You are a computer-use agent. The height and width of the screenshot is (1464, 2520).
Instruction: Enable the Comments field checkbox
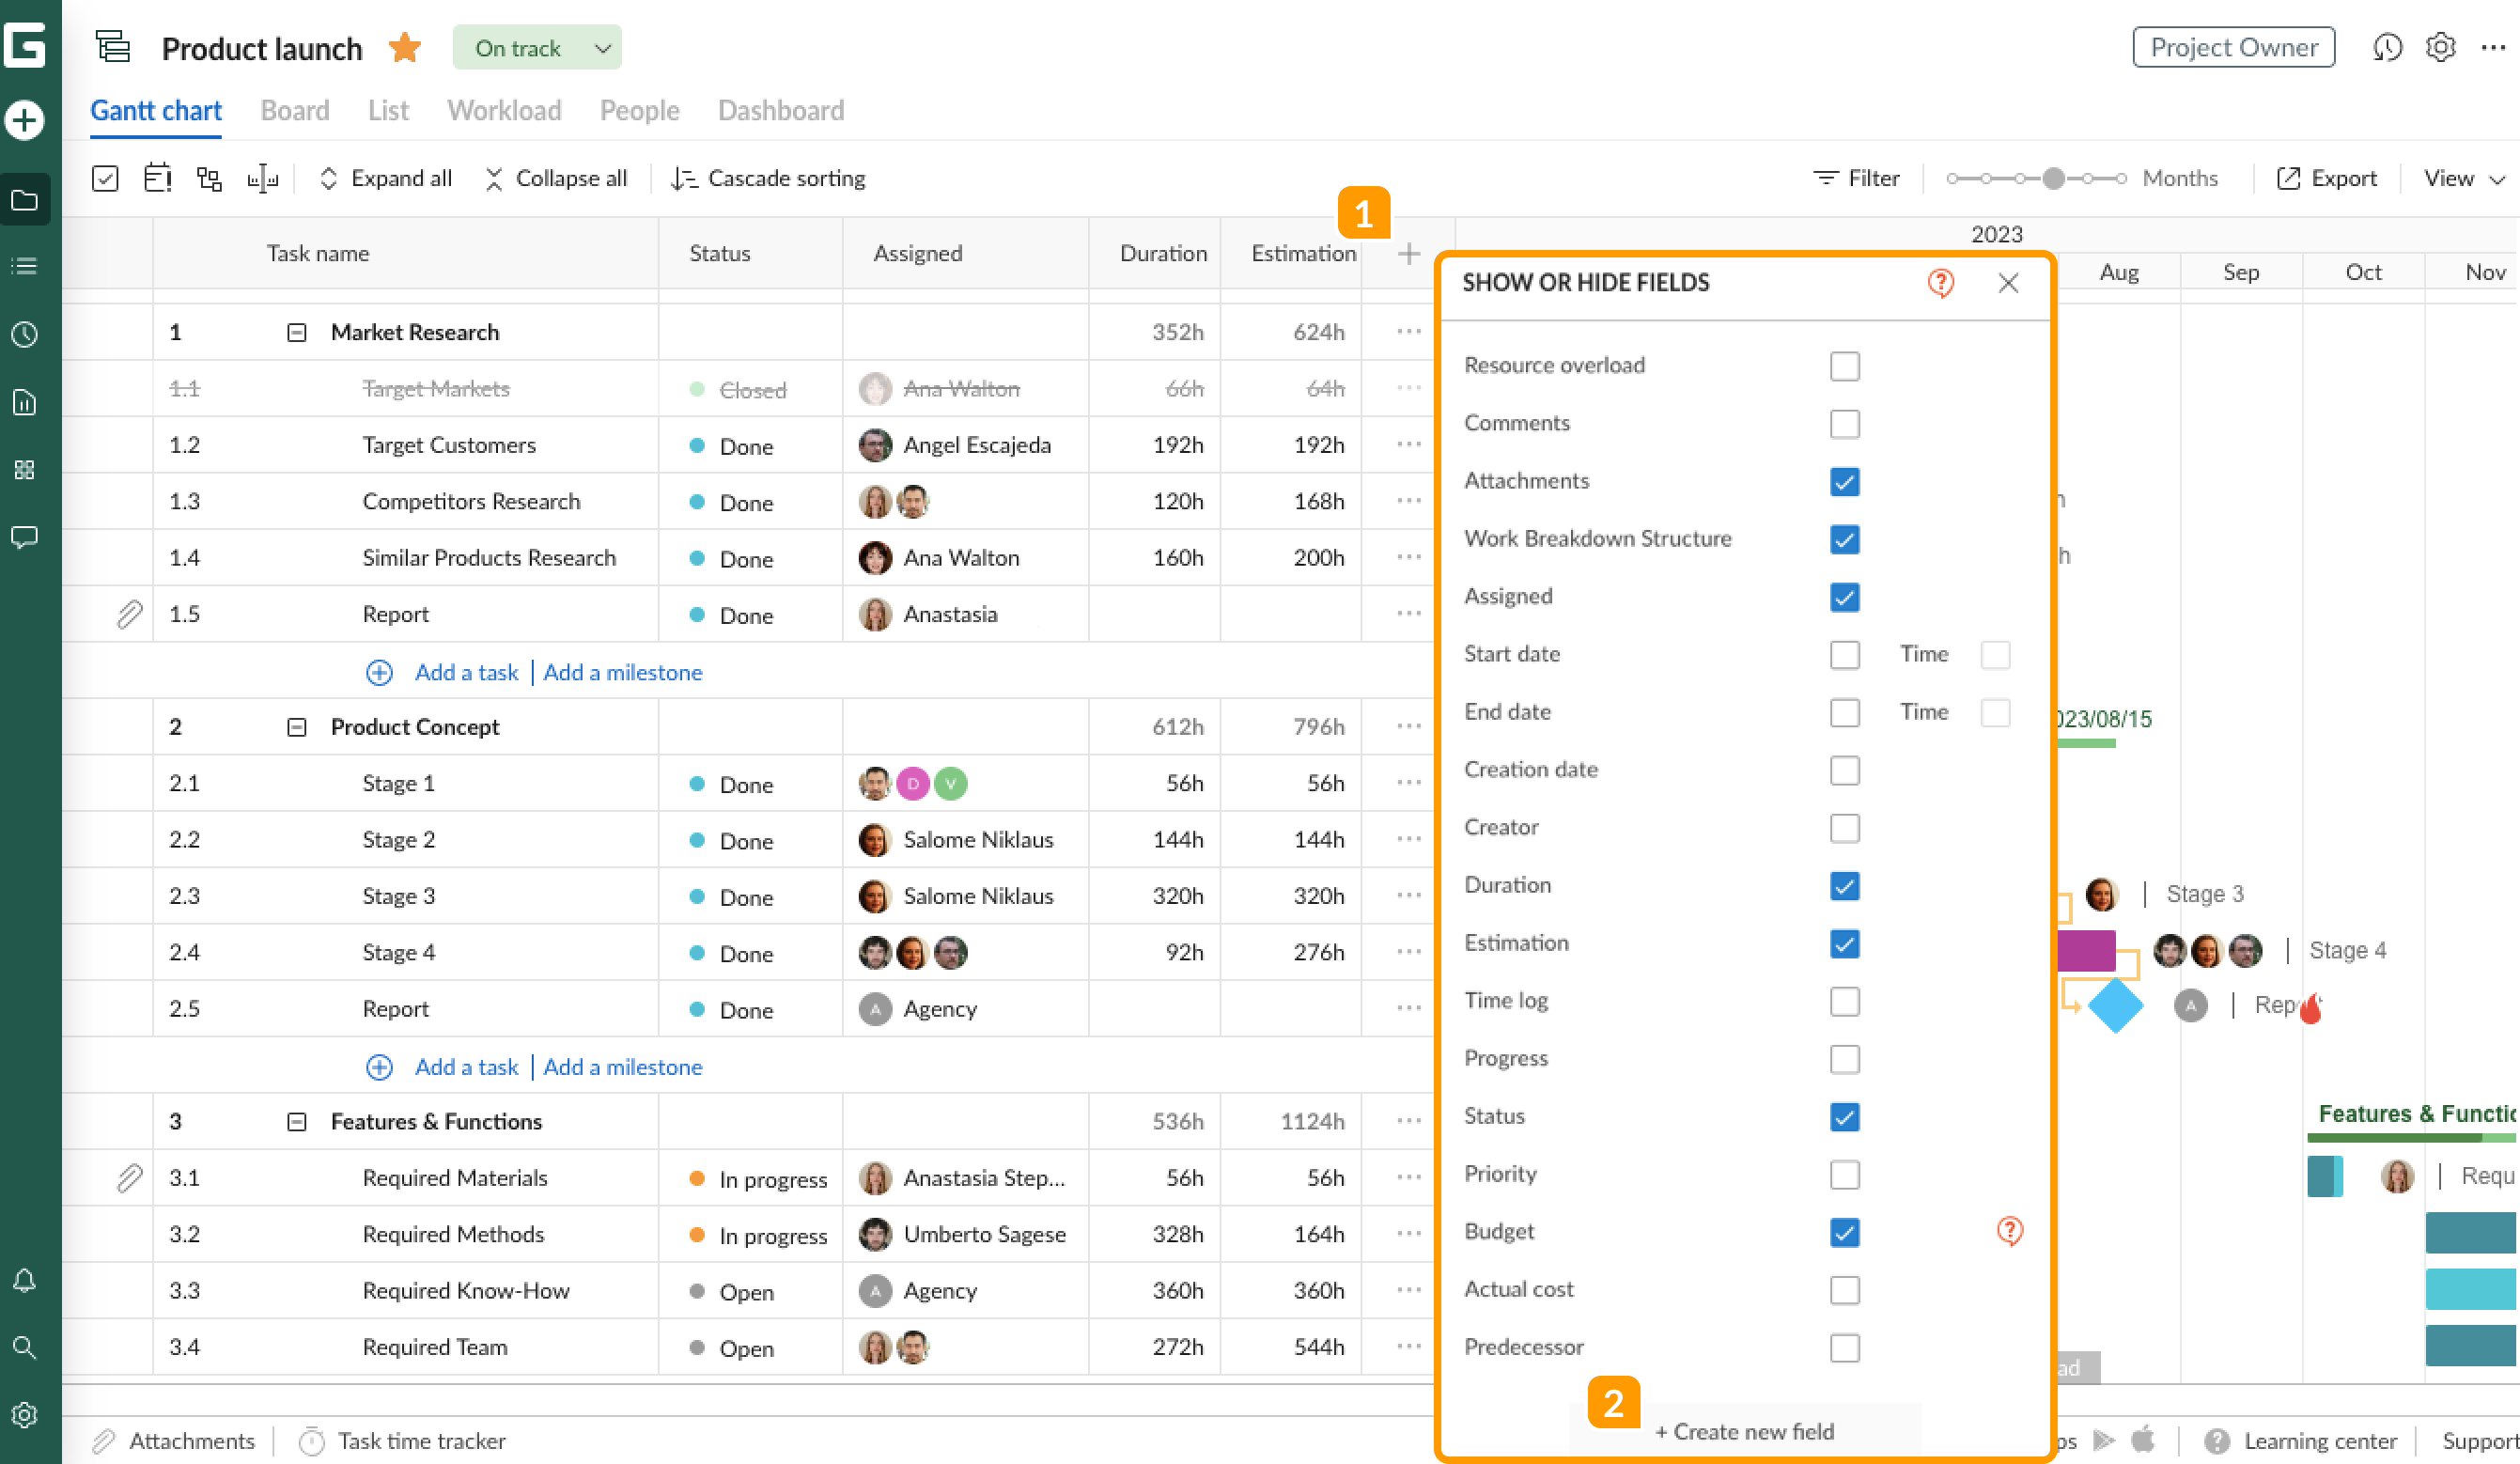(1845, 423)
